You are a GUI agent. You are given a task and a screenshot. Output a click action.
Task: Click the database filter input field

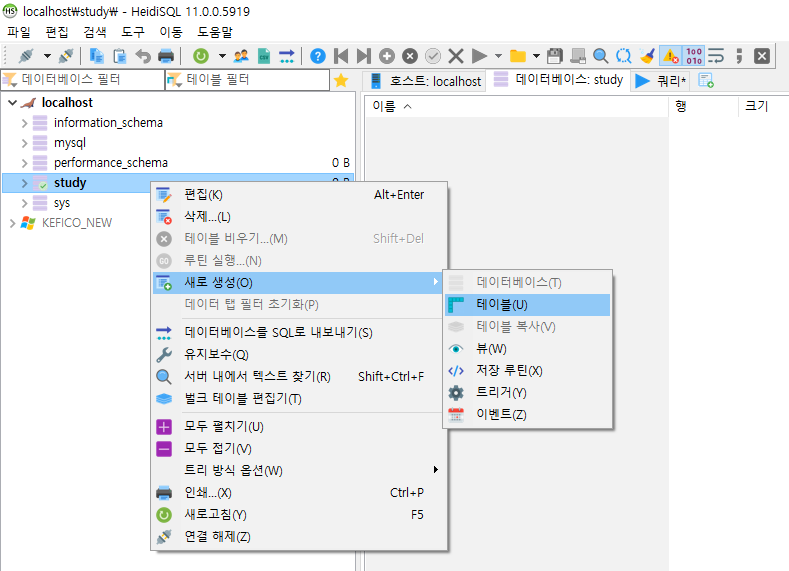pos(83,80)
